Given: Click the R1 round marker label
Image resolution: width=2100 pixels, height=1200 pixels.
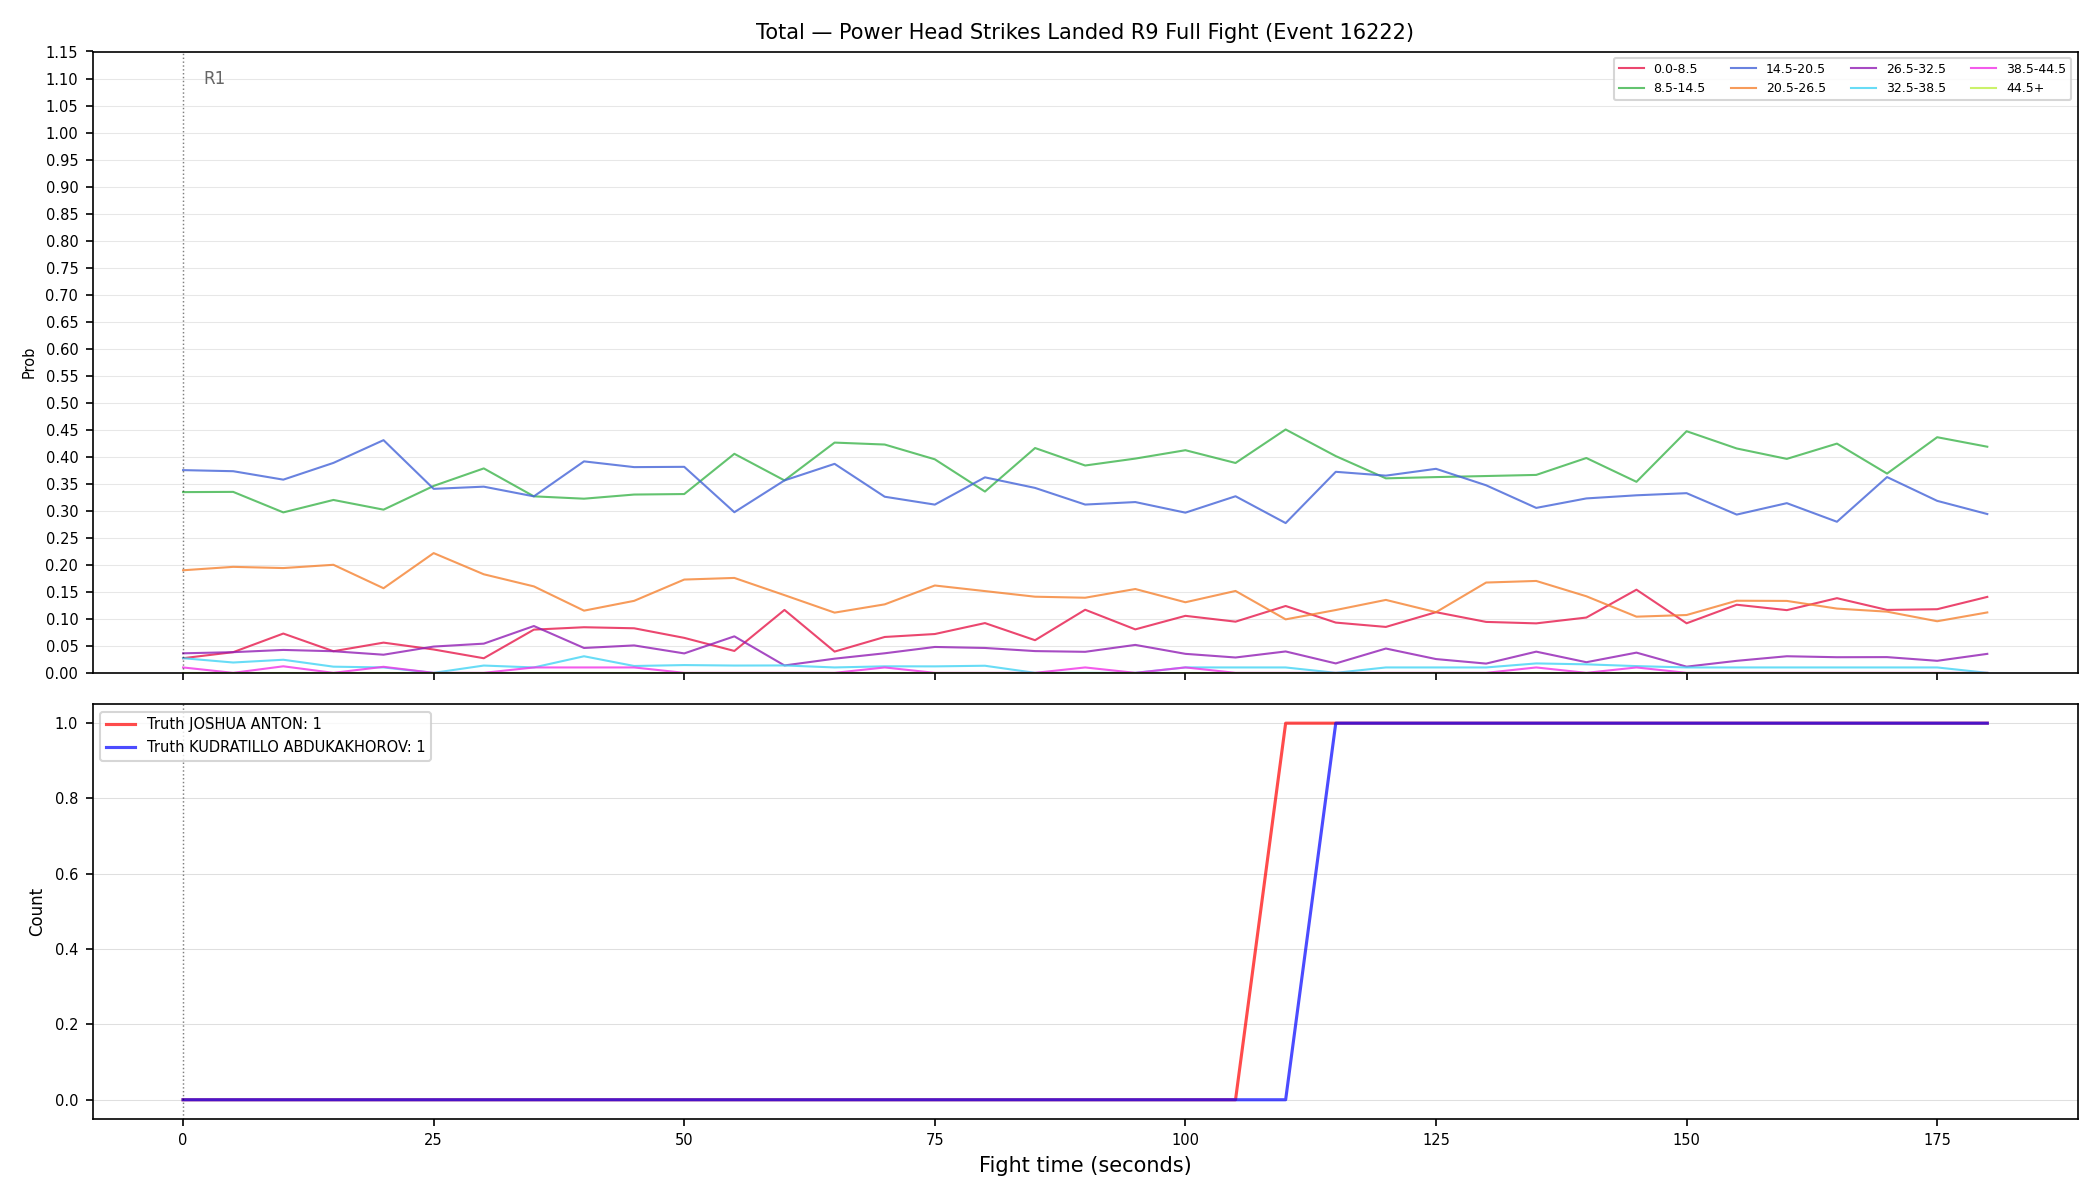Looking at the screenshot, I should click(214, 78).
